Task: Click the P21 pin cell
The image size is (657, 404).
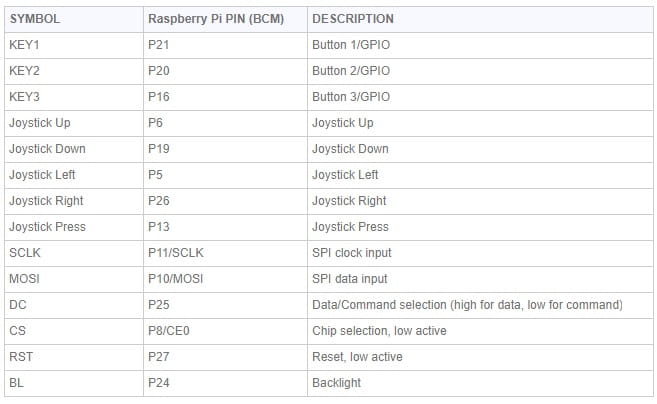Action: pyautogui.click(x=159, y=45)
